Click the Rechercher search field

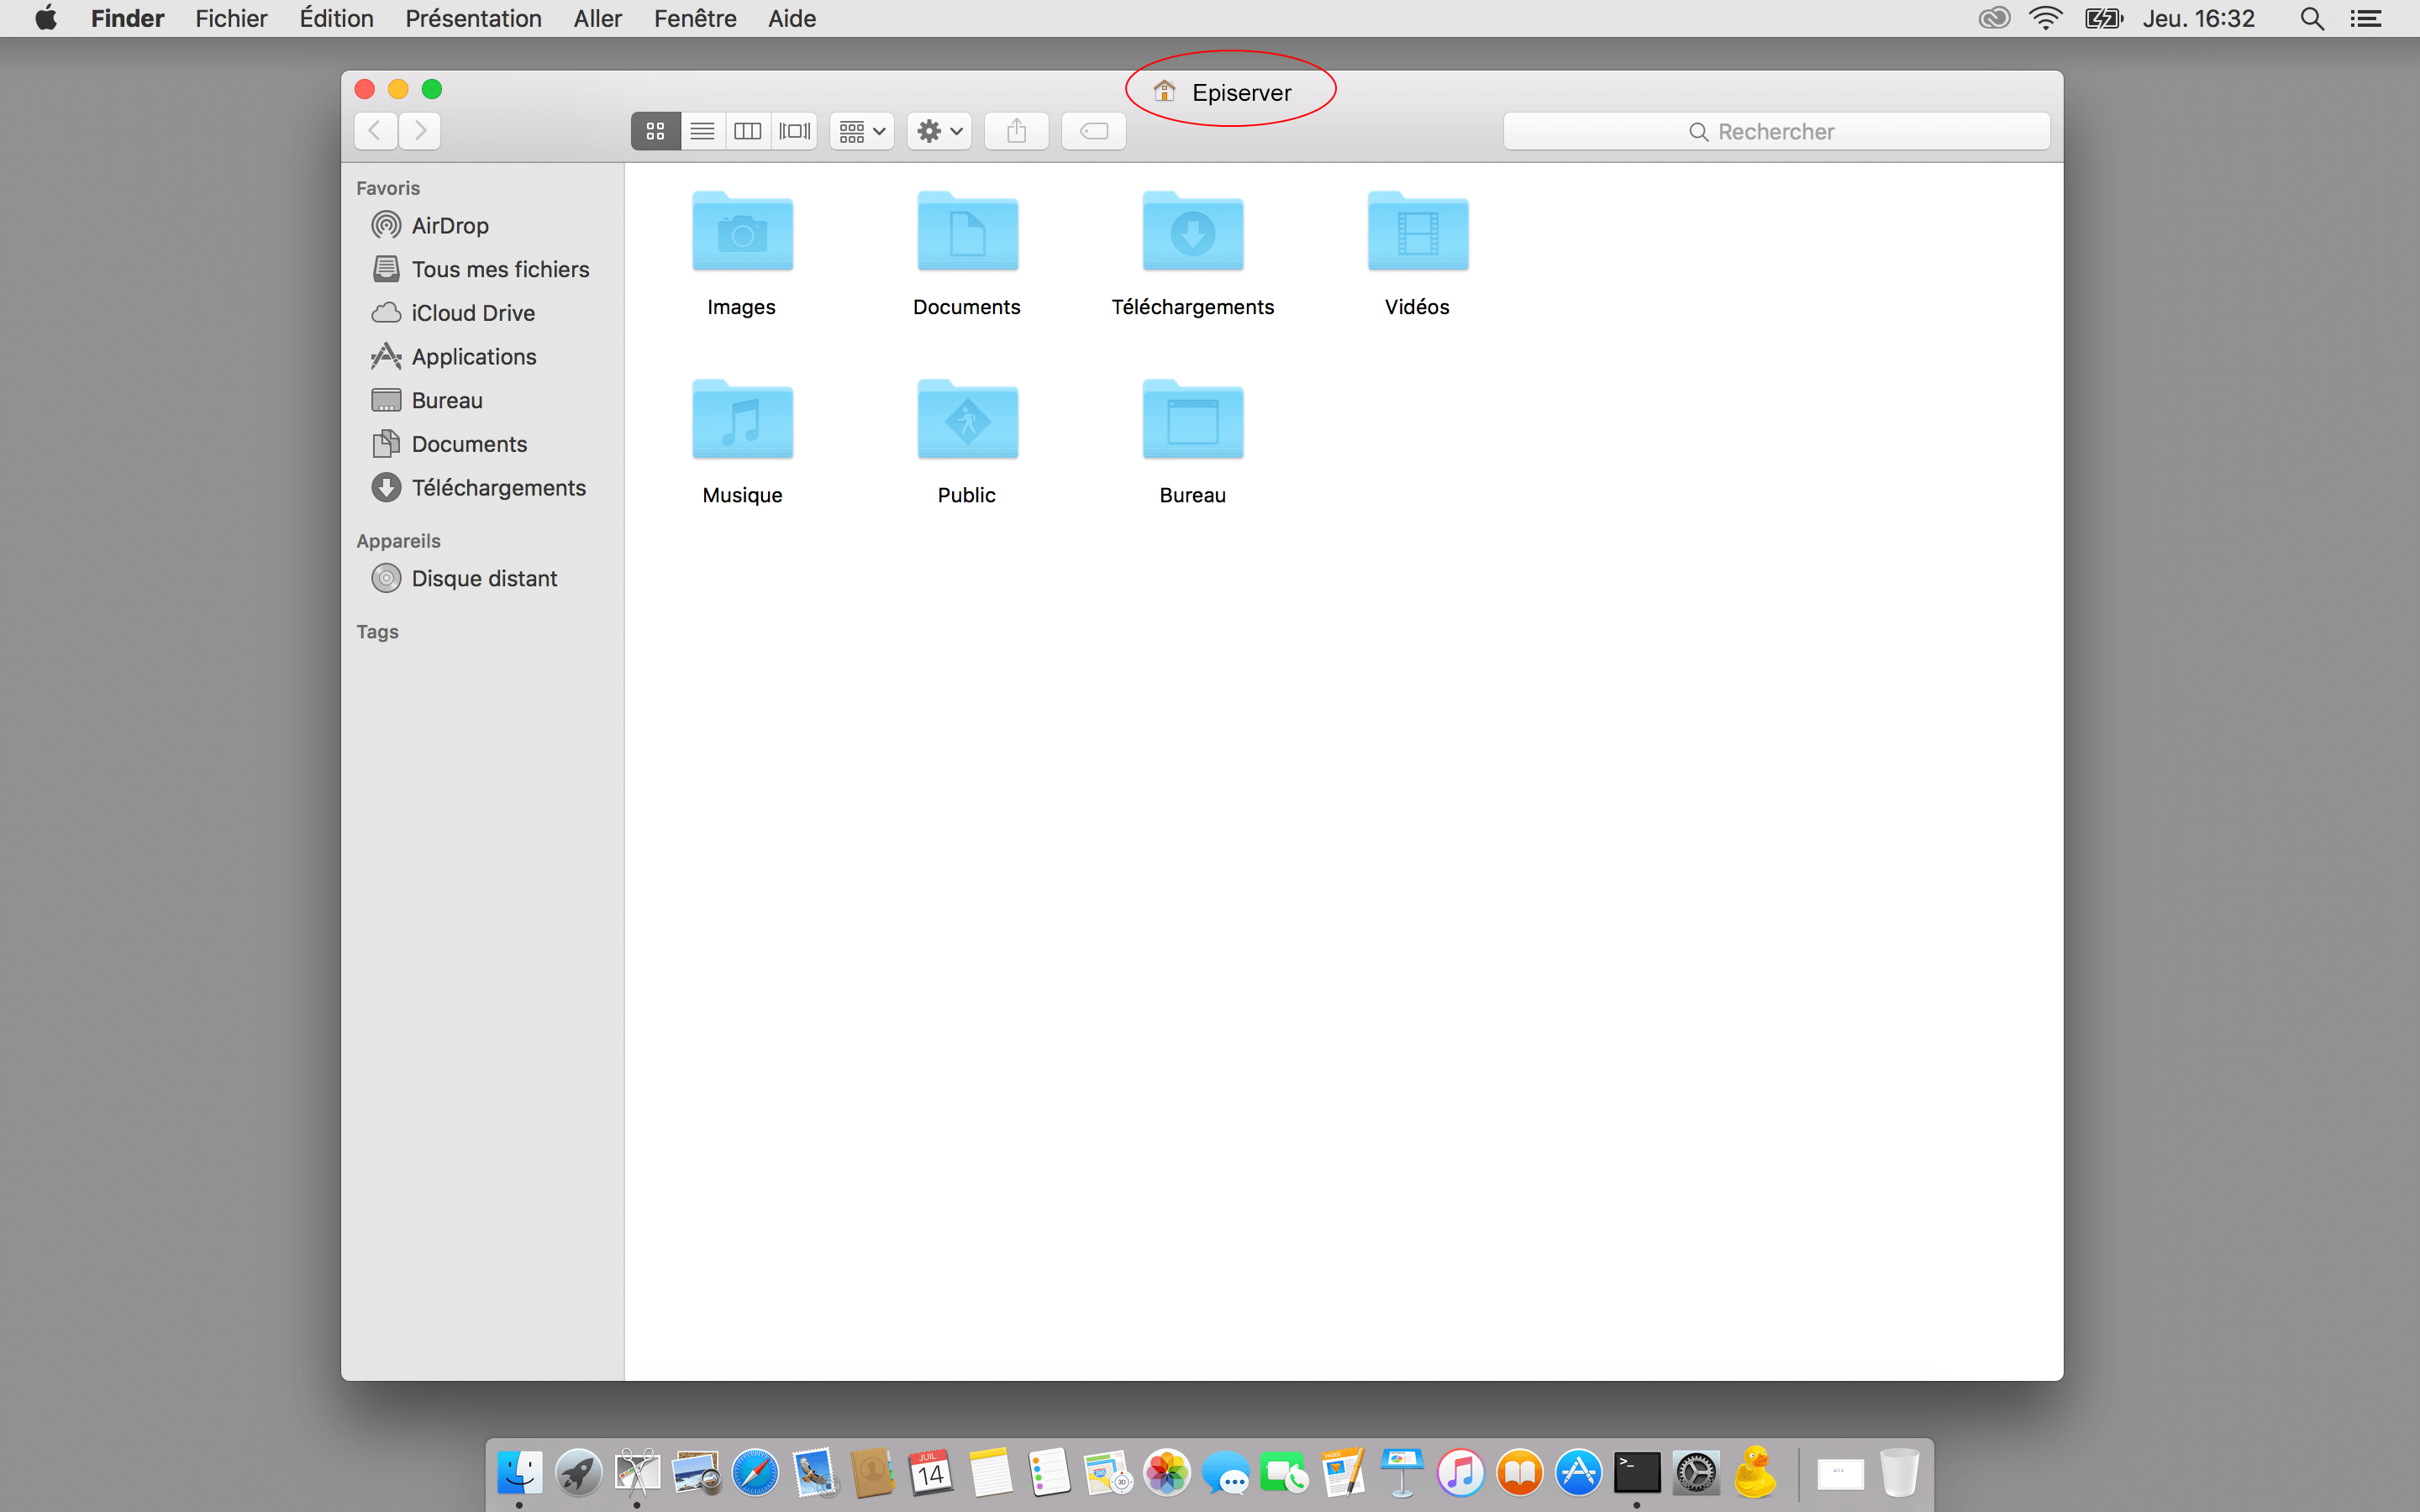1776,131
